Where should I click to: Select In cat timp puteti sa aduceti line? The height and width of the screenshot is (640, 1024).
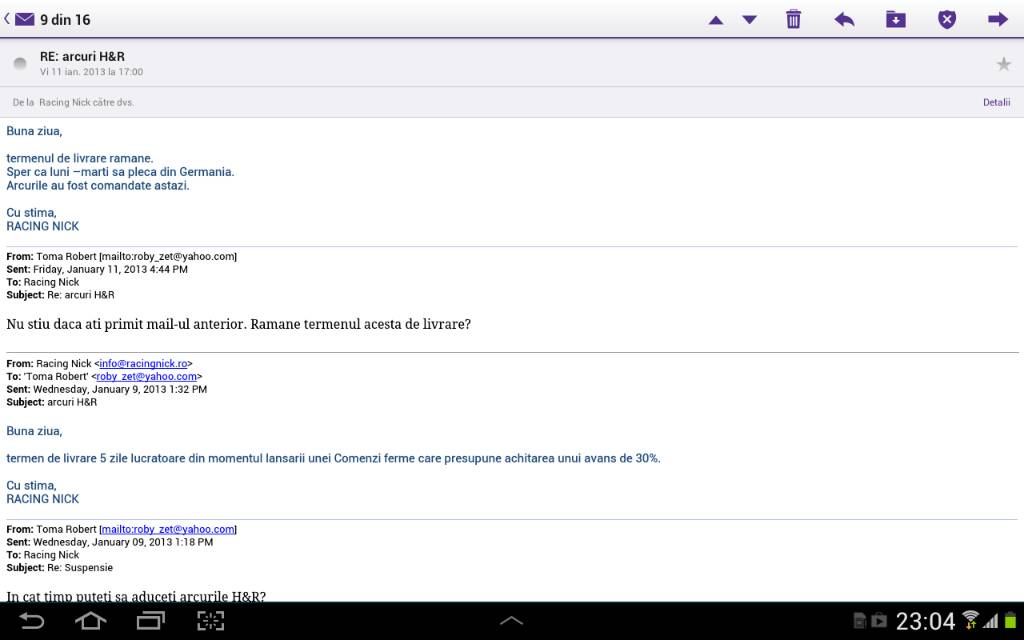136,596
